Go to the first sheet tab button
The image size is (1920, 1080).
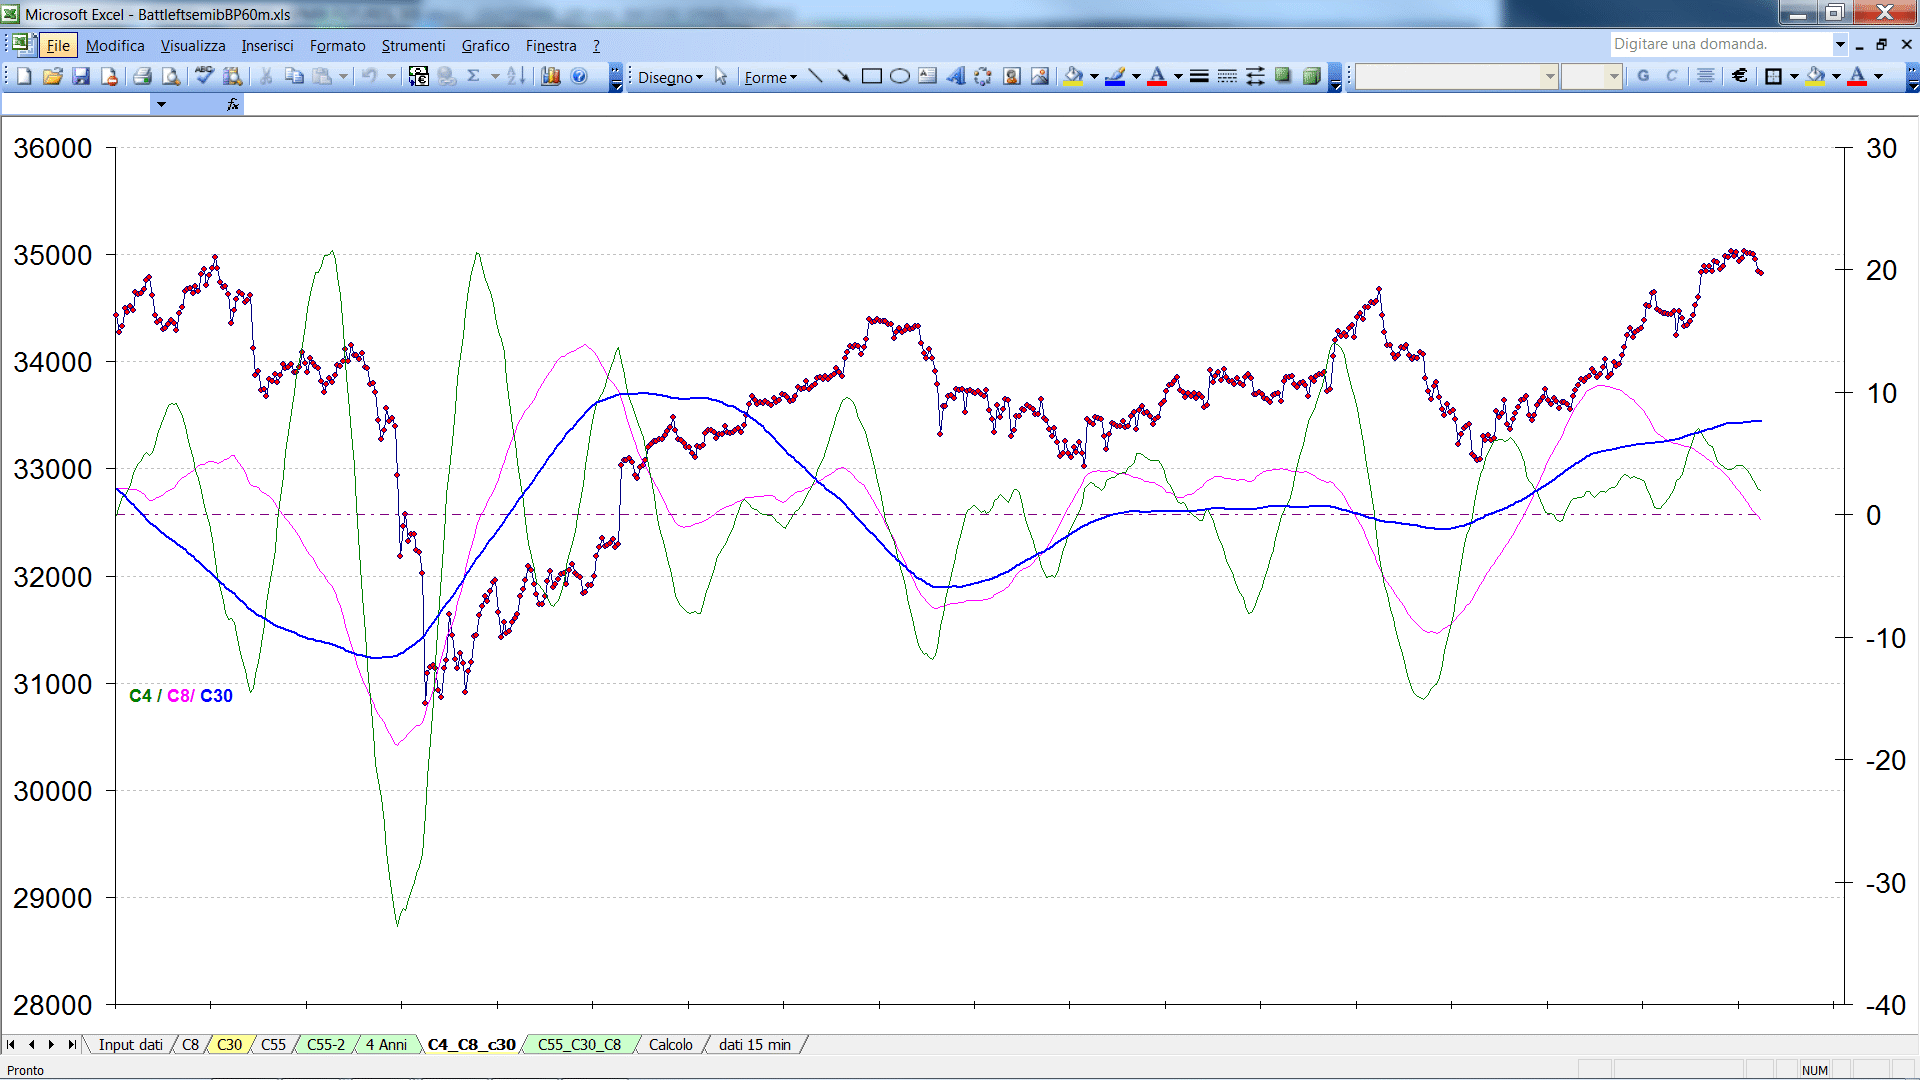coord(11,1045)
